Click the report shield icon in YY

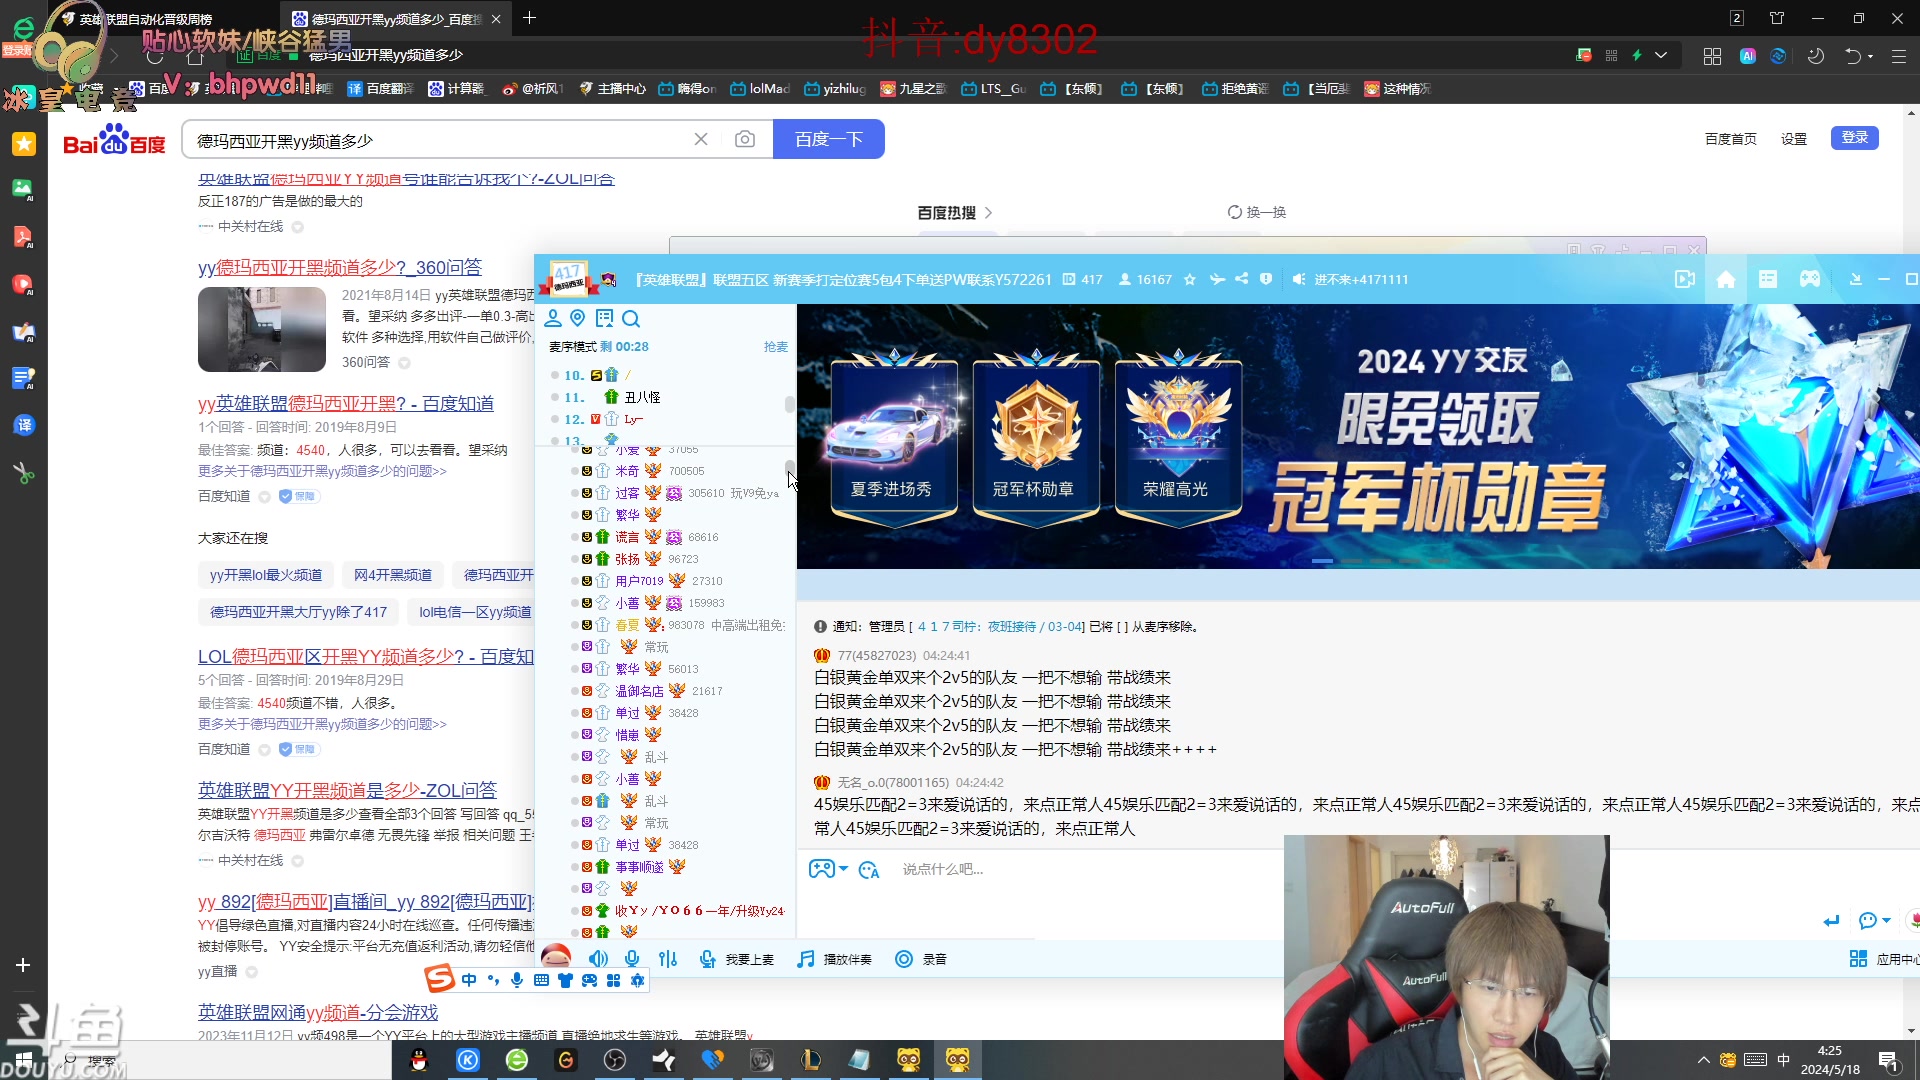1267,279
